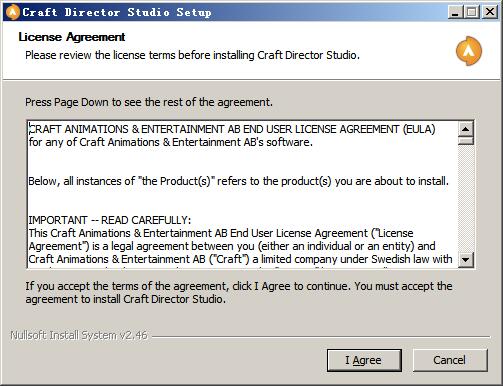This screenshot has height=386, width=503.
Task: Click the Craft Director Studio Setup title text
Action: [117, 12]
